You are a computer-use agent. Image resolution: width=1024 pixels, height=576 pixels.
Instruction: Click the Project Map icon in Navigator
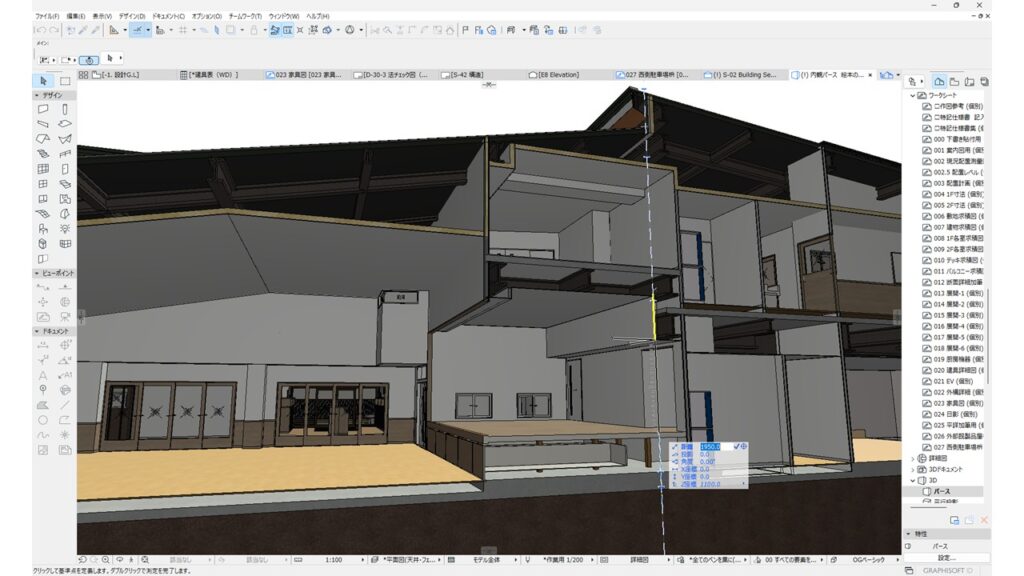[940, 80]
